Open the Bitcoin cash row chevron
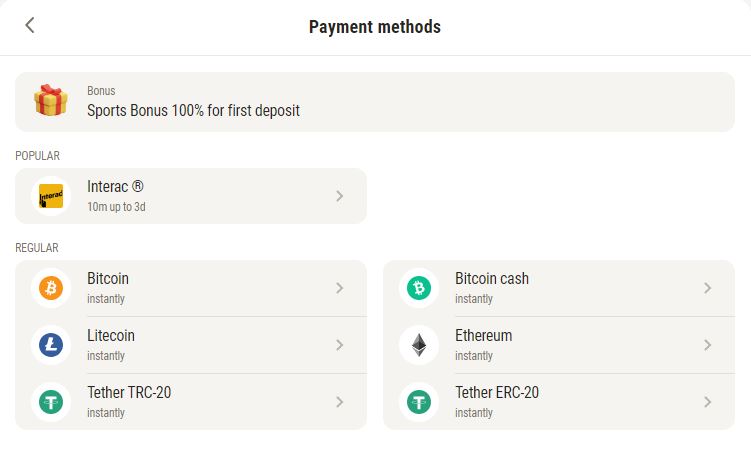Image resolution: width=751 pixels, height=471 pixels. (708, 288)
